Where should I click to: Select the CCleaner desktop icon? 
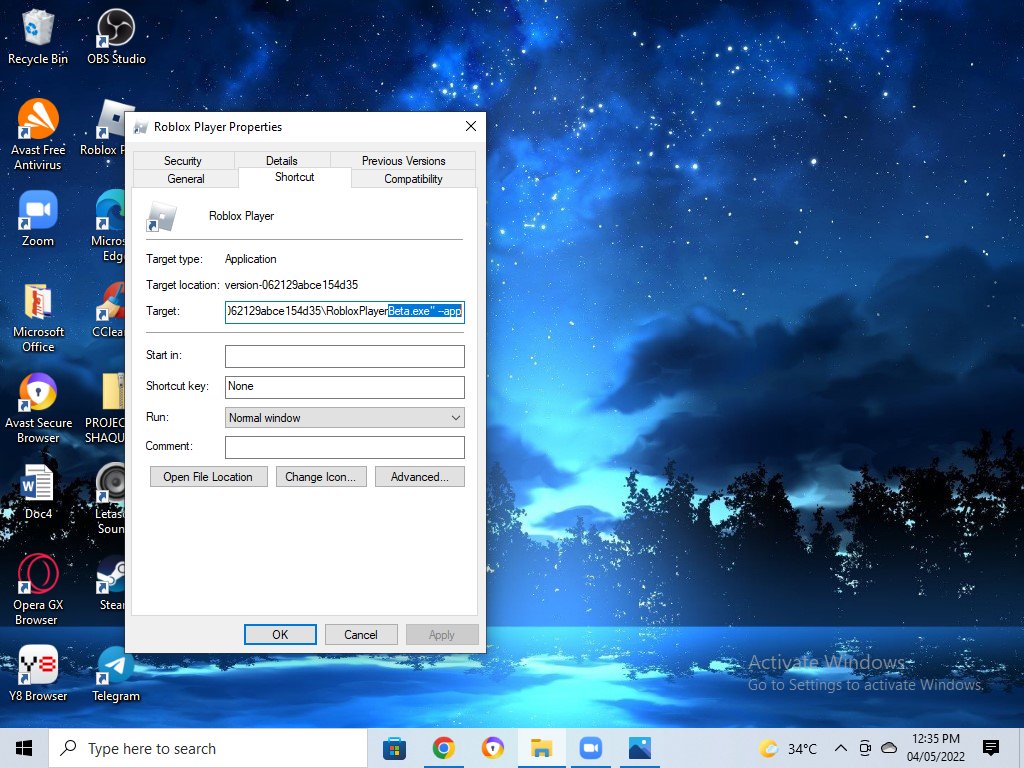pyautogui.click(x=108, y=310)
